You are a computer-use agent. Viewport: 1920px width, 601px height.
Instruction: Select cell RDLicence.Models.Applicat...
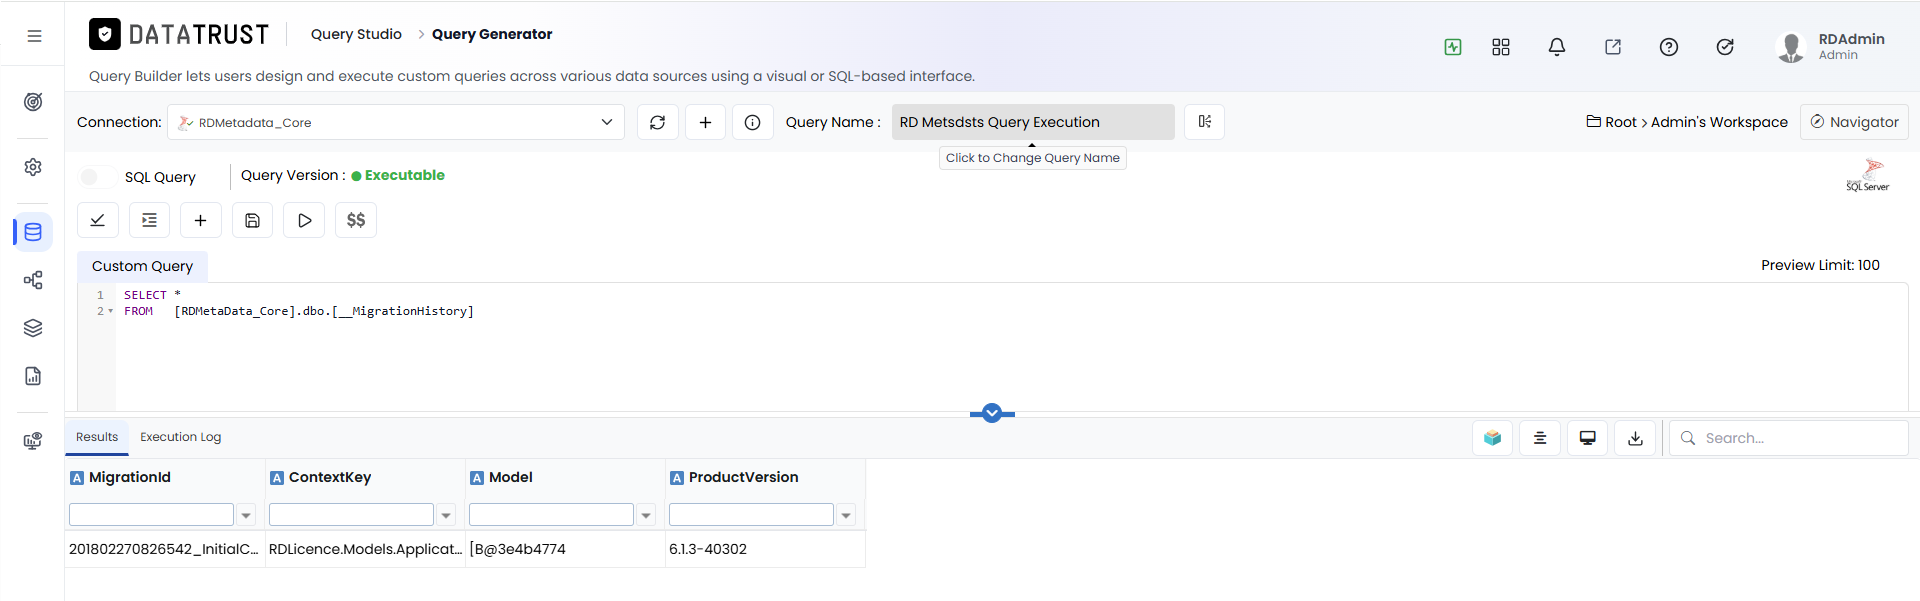[x=365, y=549]
